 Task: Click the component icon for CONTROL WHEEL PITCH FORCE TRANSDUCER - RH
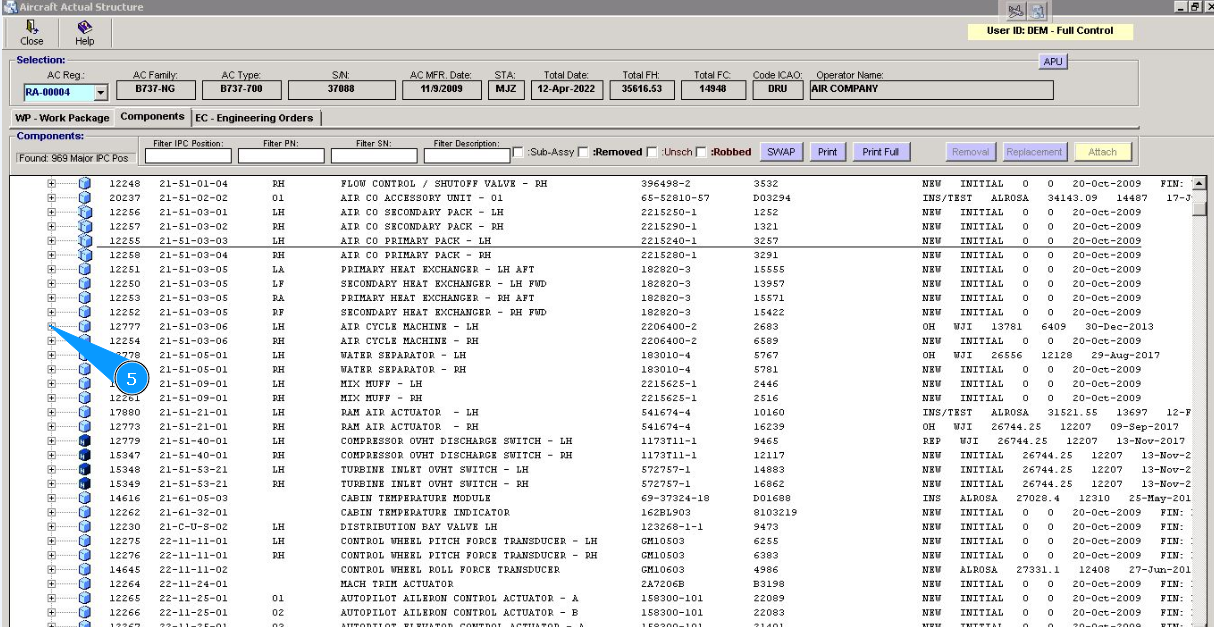[x=85, y=555]
